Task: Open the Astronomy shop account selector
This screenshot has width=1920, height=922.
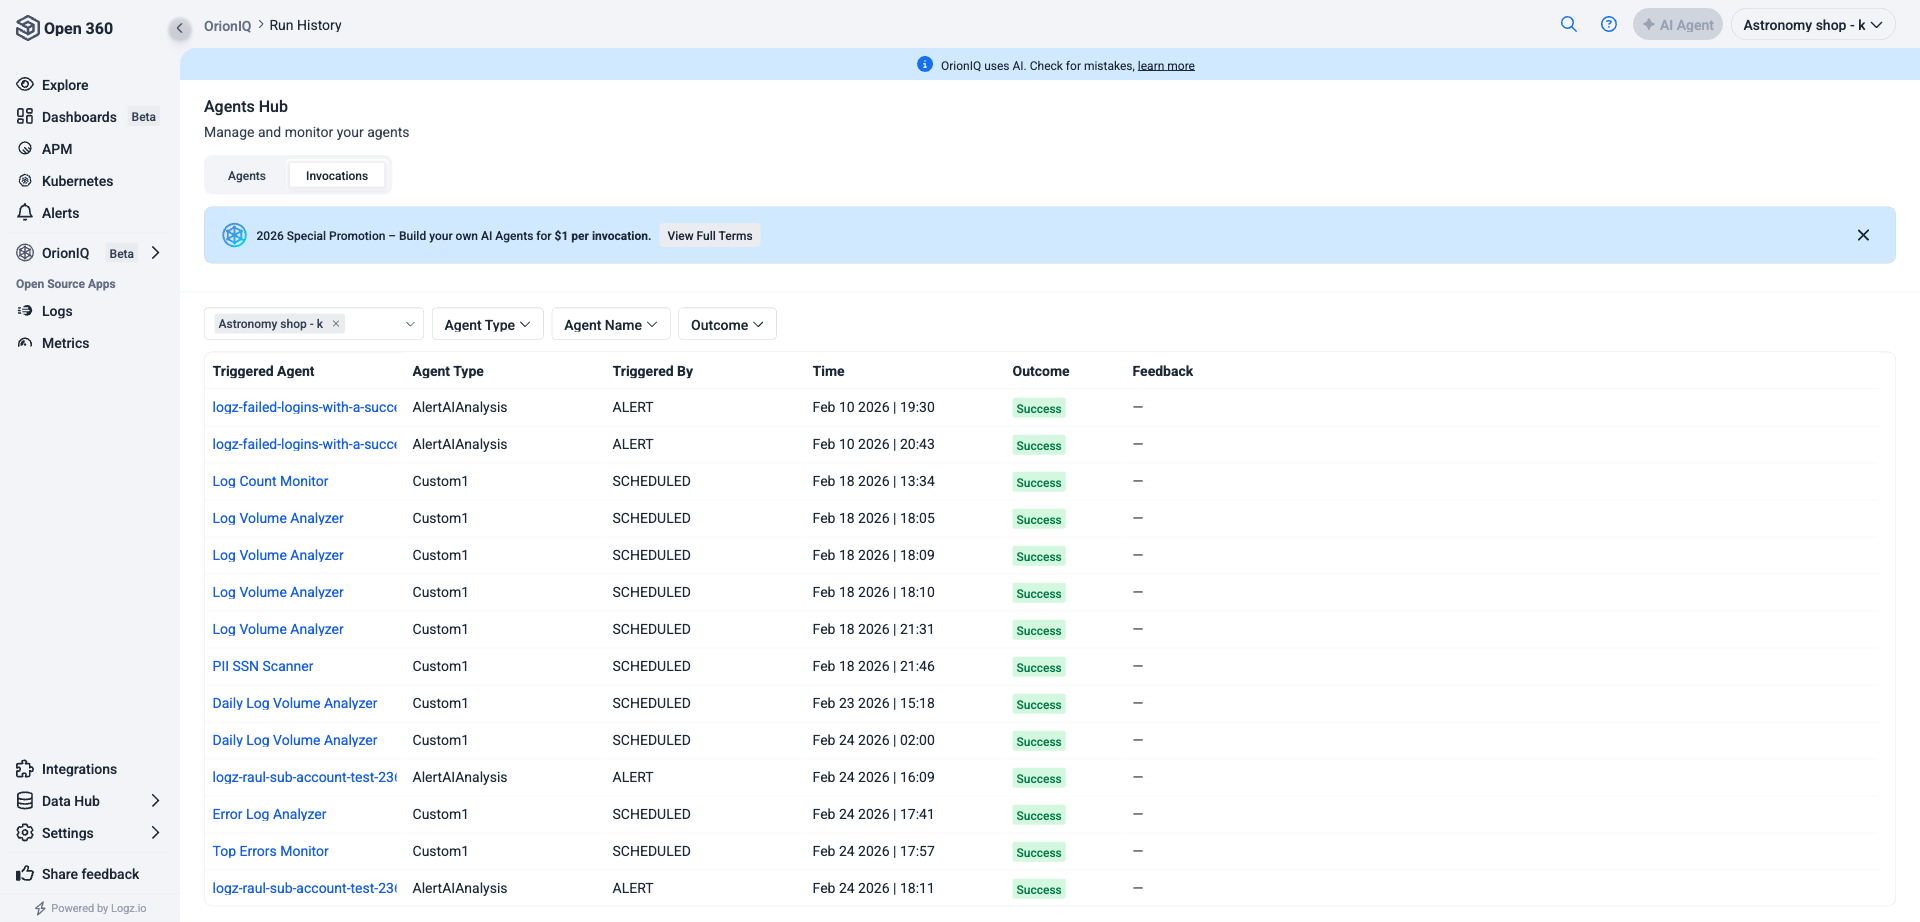Action: coord(1811,25)
